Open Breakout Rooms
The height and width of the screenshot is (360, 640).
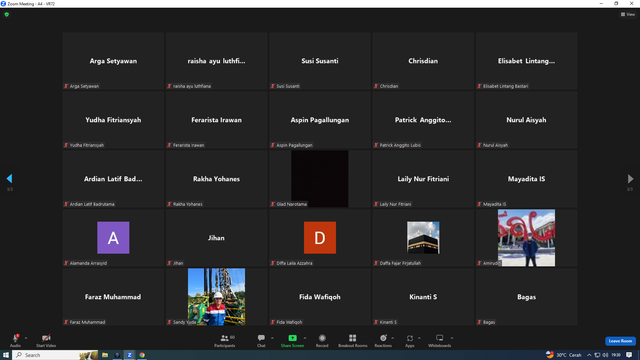click(x=353, y=340)
